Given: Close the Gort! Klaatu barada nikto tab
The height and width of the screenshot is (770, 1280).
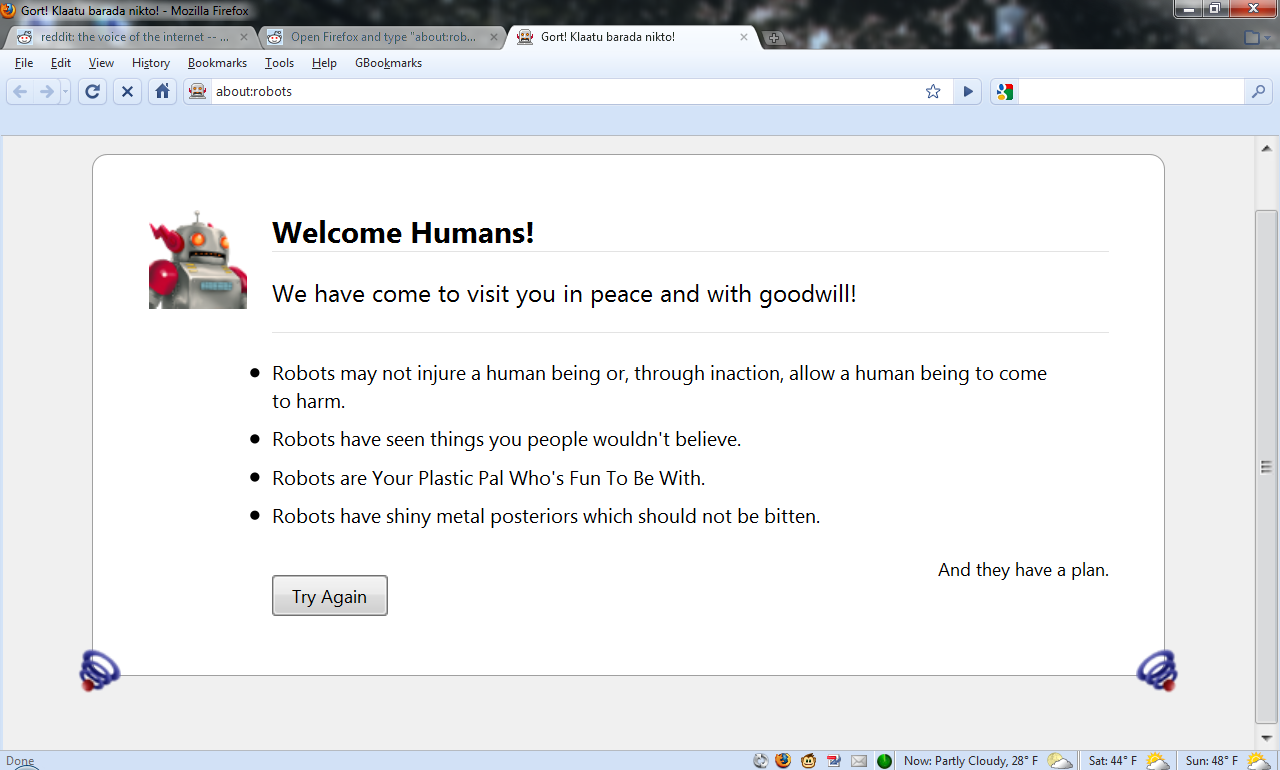Looking at the screenshot, I should pos(744,37).
